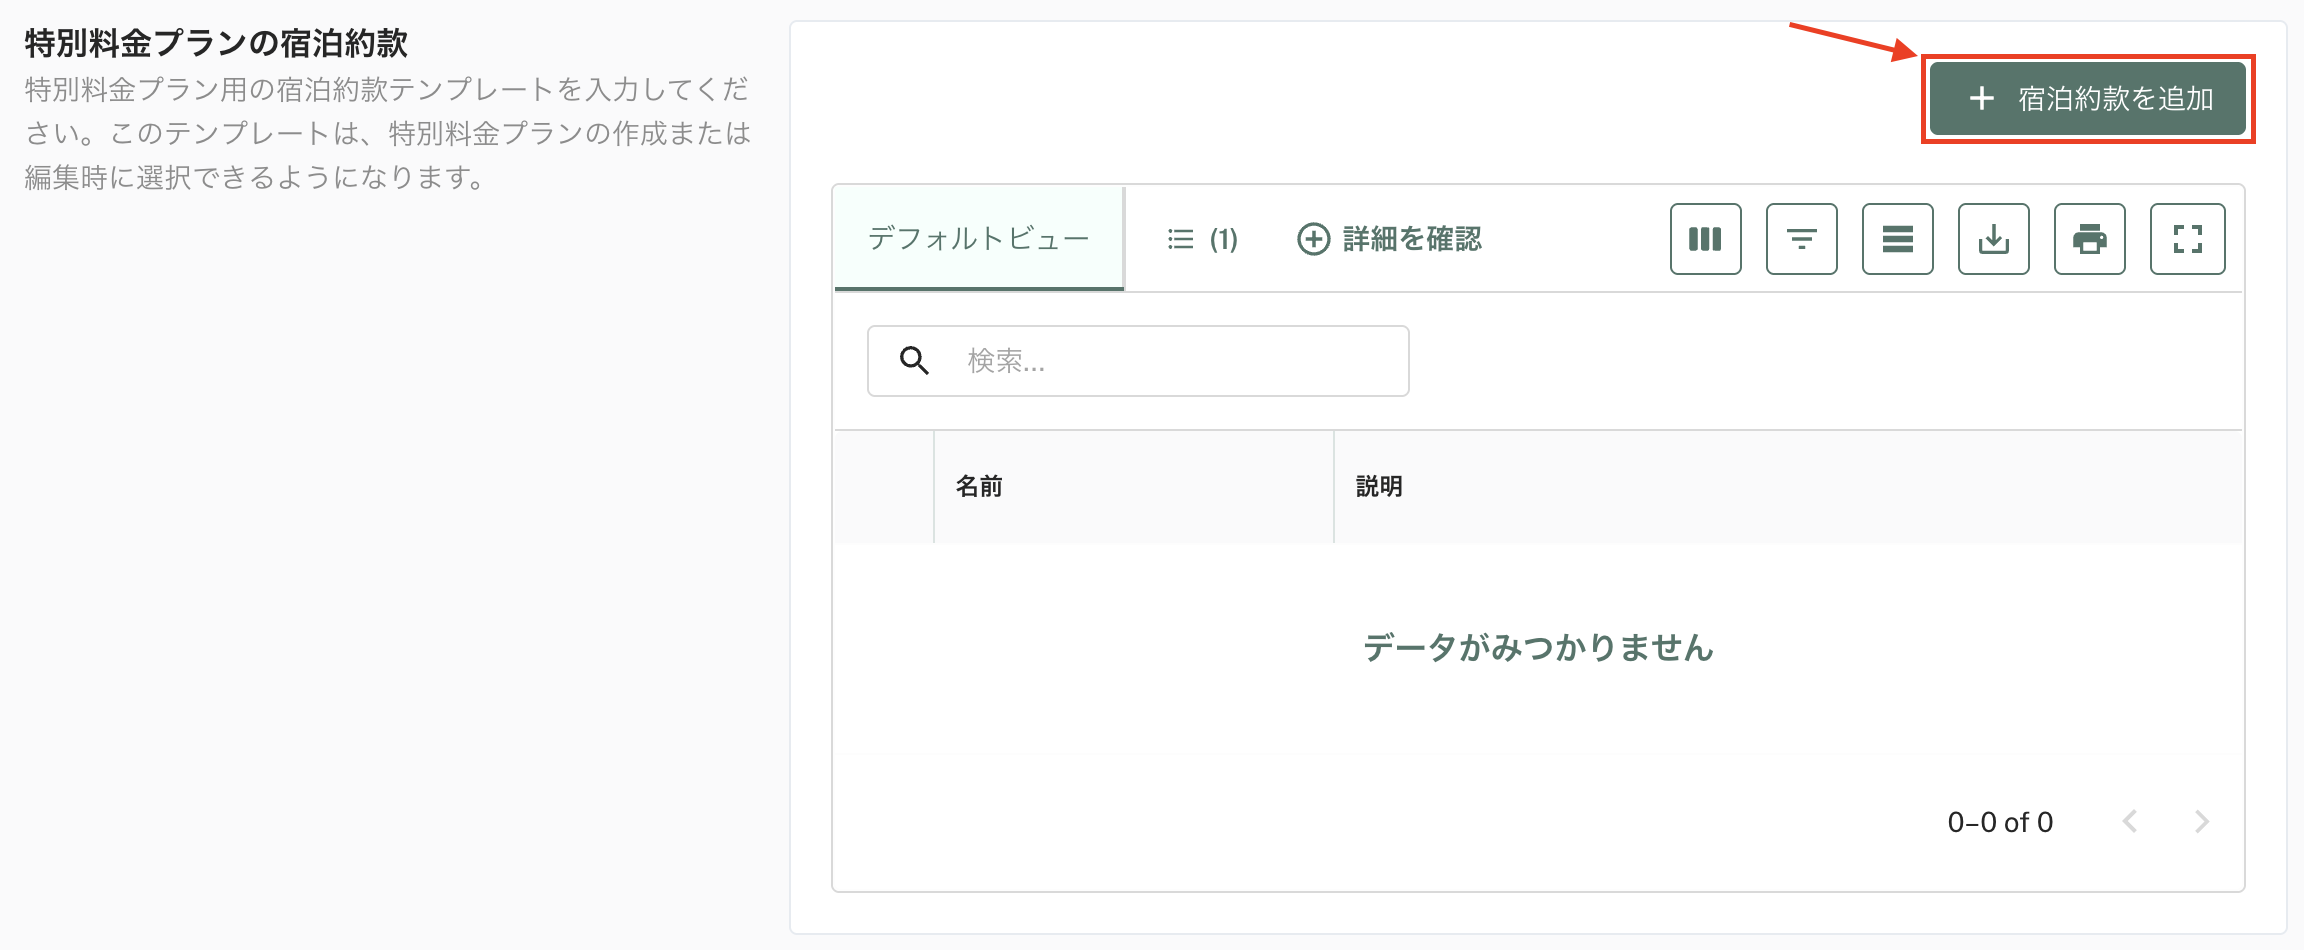Click the 0–0 of 0 pagination text
2304x950 pixels.
pos(2000,822)
